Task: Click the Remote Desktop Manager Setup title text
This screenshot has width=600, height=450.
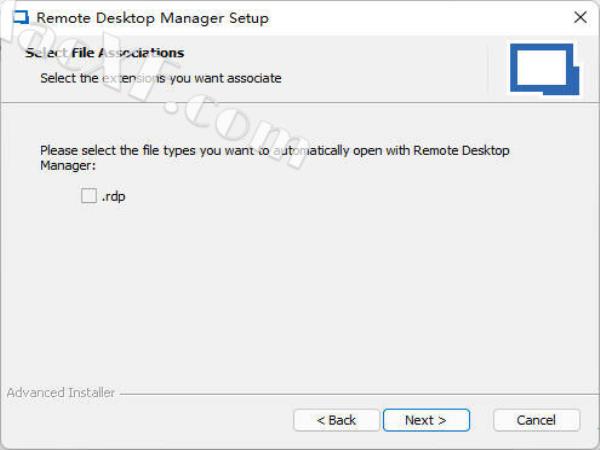Action: coord(152,18)
